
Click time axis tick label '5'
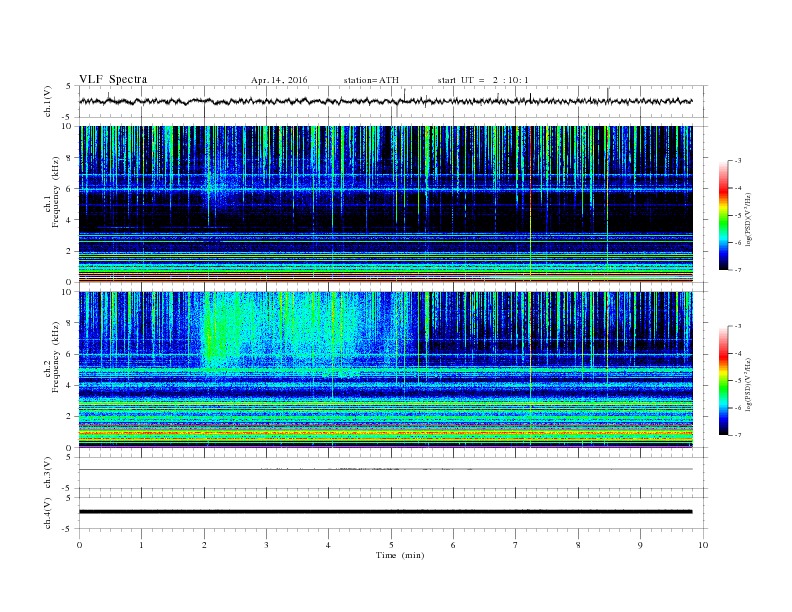[391, 545]
